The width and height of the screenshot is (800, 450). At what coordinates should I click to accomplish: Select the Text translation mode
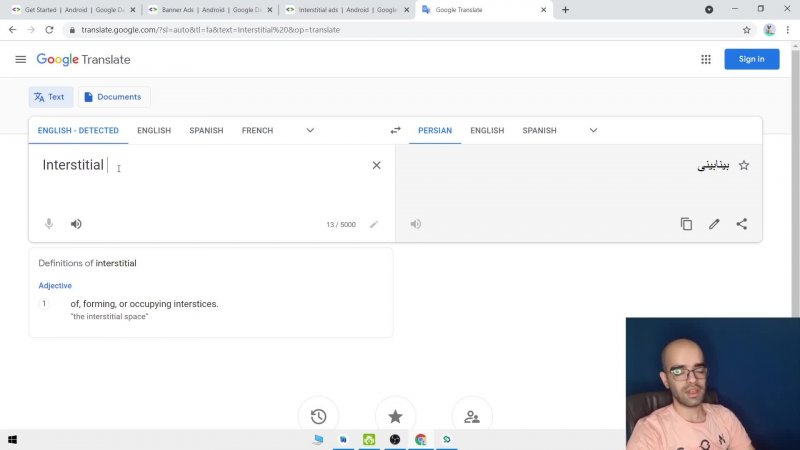(50, 97)
